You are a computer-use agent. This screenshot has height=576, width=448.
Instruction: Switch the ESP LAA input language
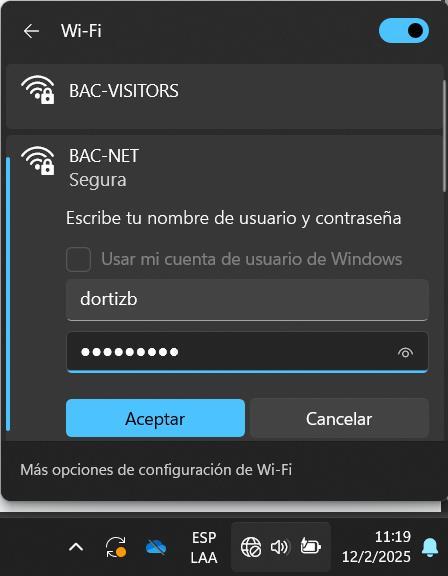pos(204,548)
